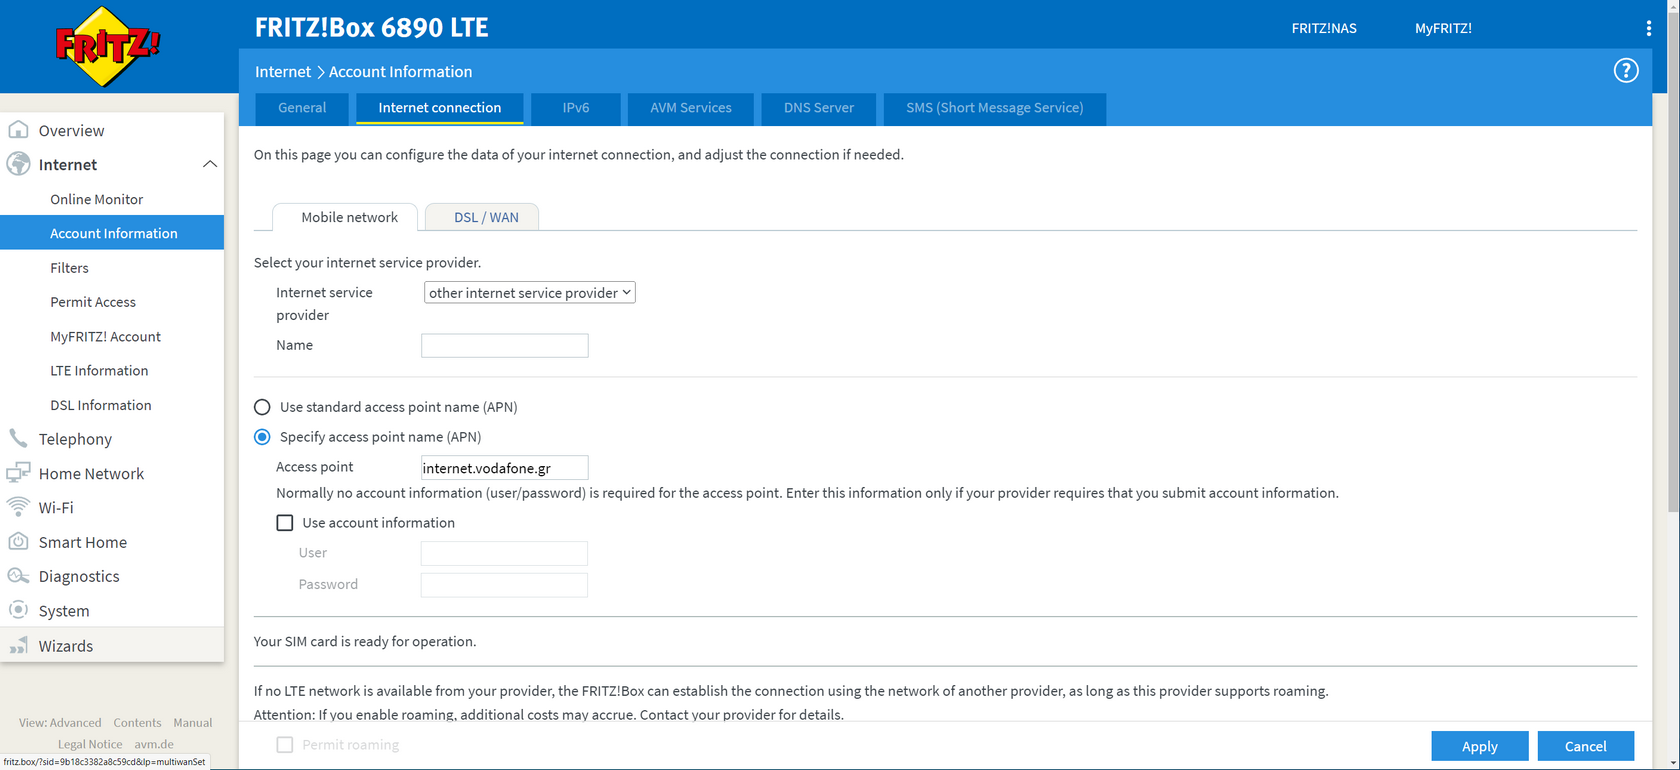The height and width of the screenshot is (770, 1680).
Task: Switch to the General tab
Action: point(302,108)
